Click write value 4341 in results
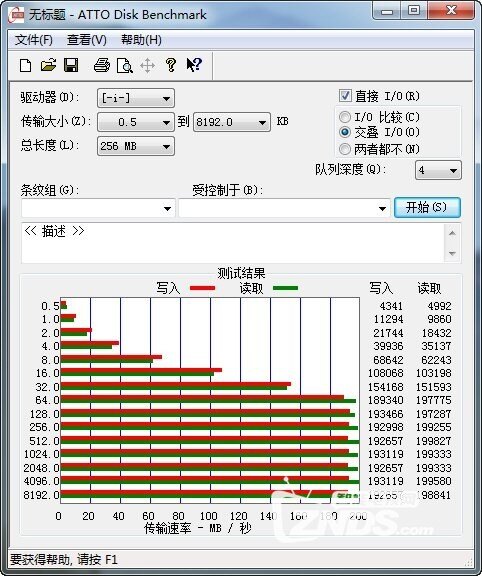 click(x=391, y=306)
